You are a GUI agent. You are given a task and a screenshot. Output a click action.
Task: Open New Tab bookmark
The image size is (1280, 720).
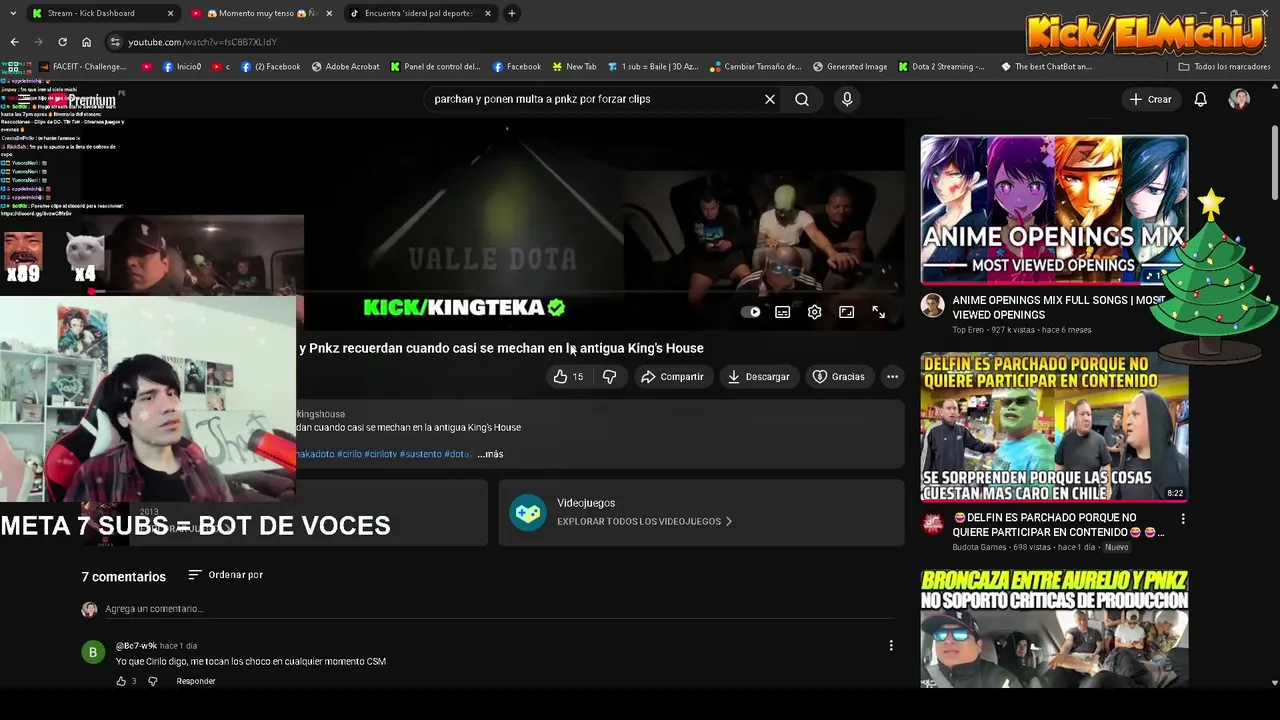click(x=573, y=67)
